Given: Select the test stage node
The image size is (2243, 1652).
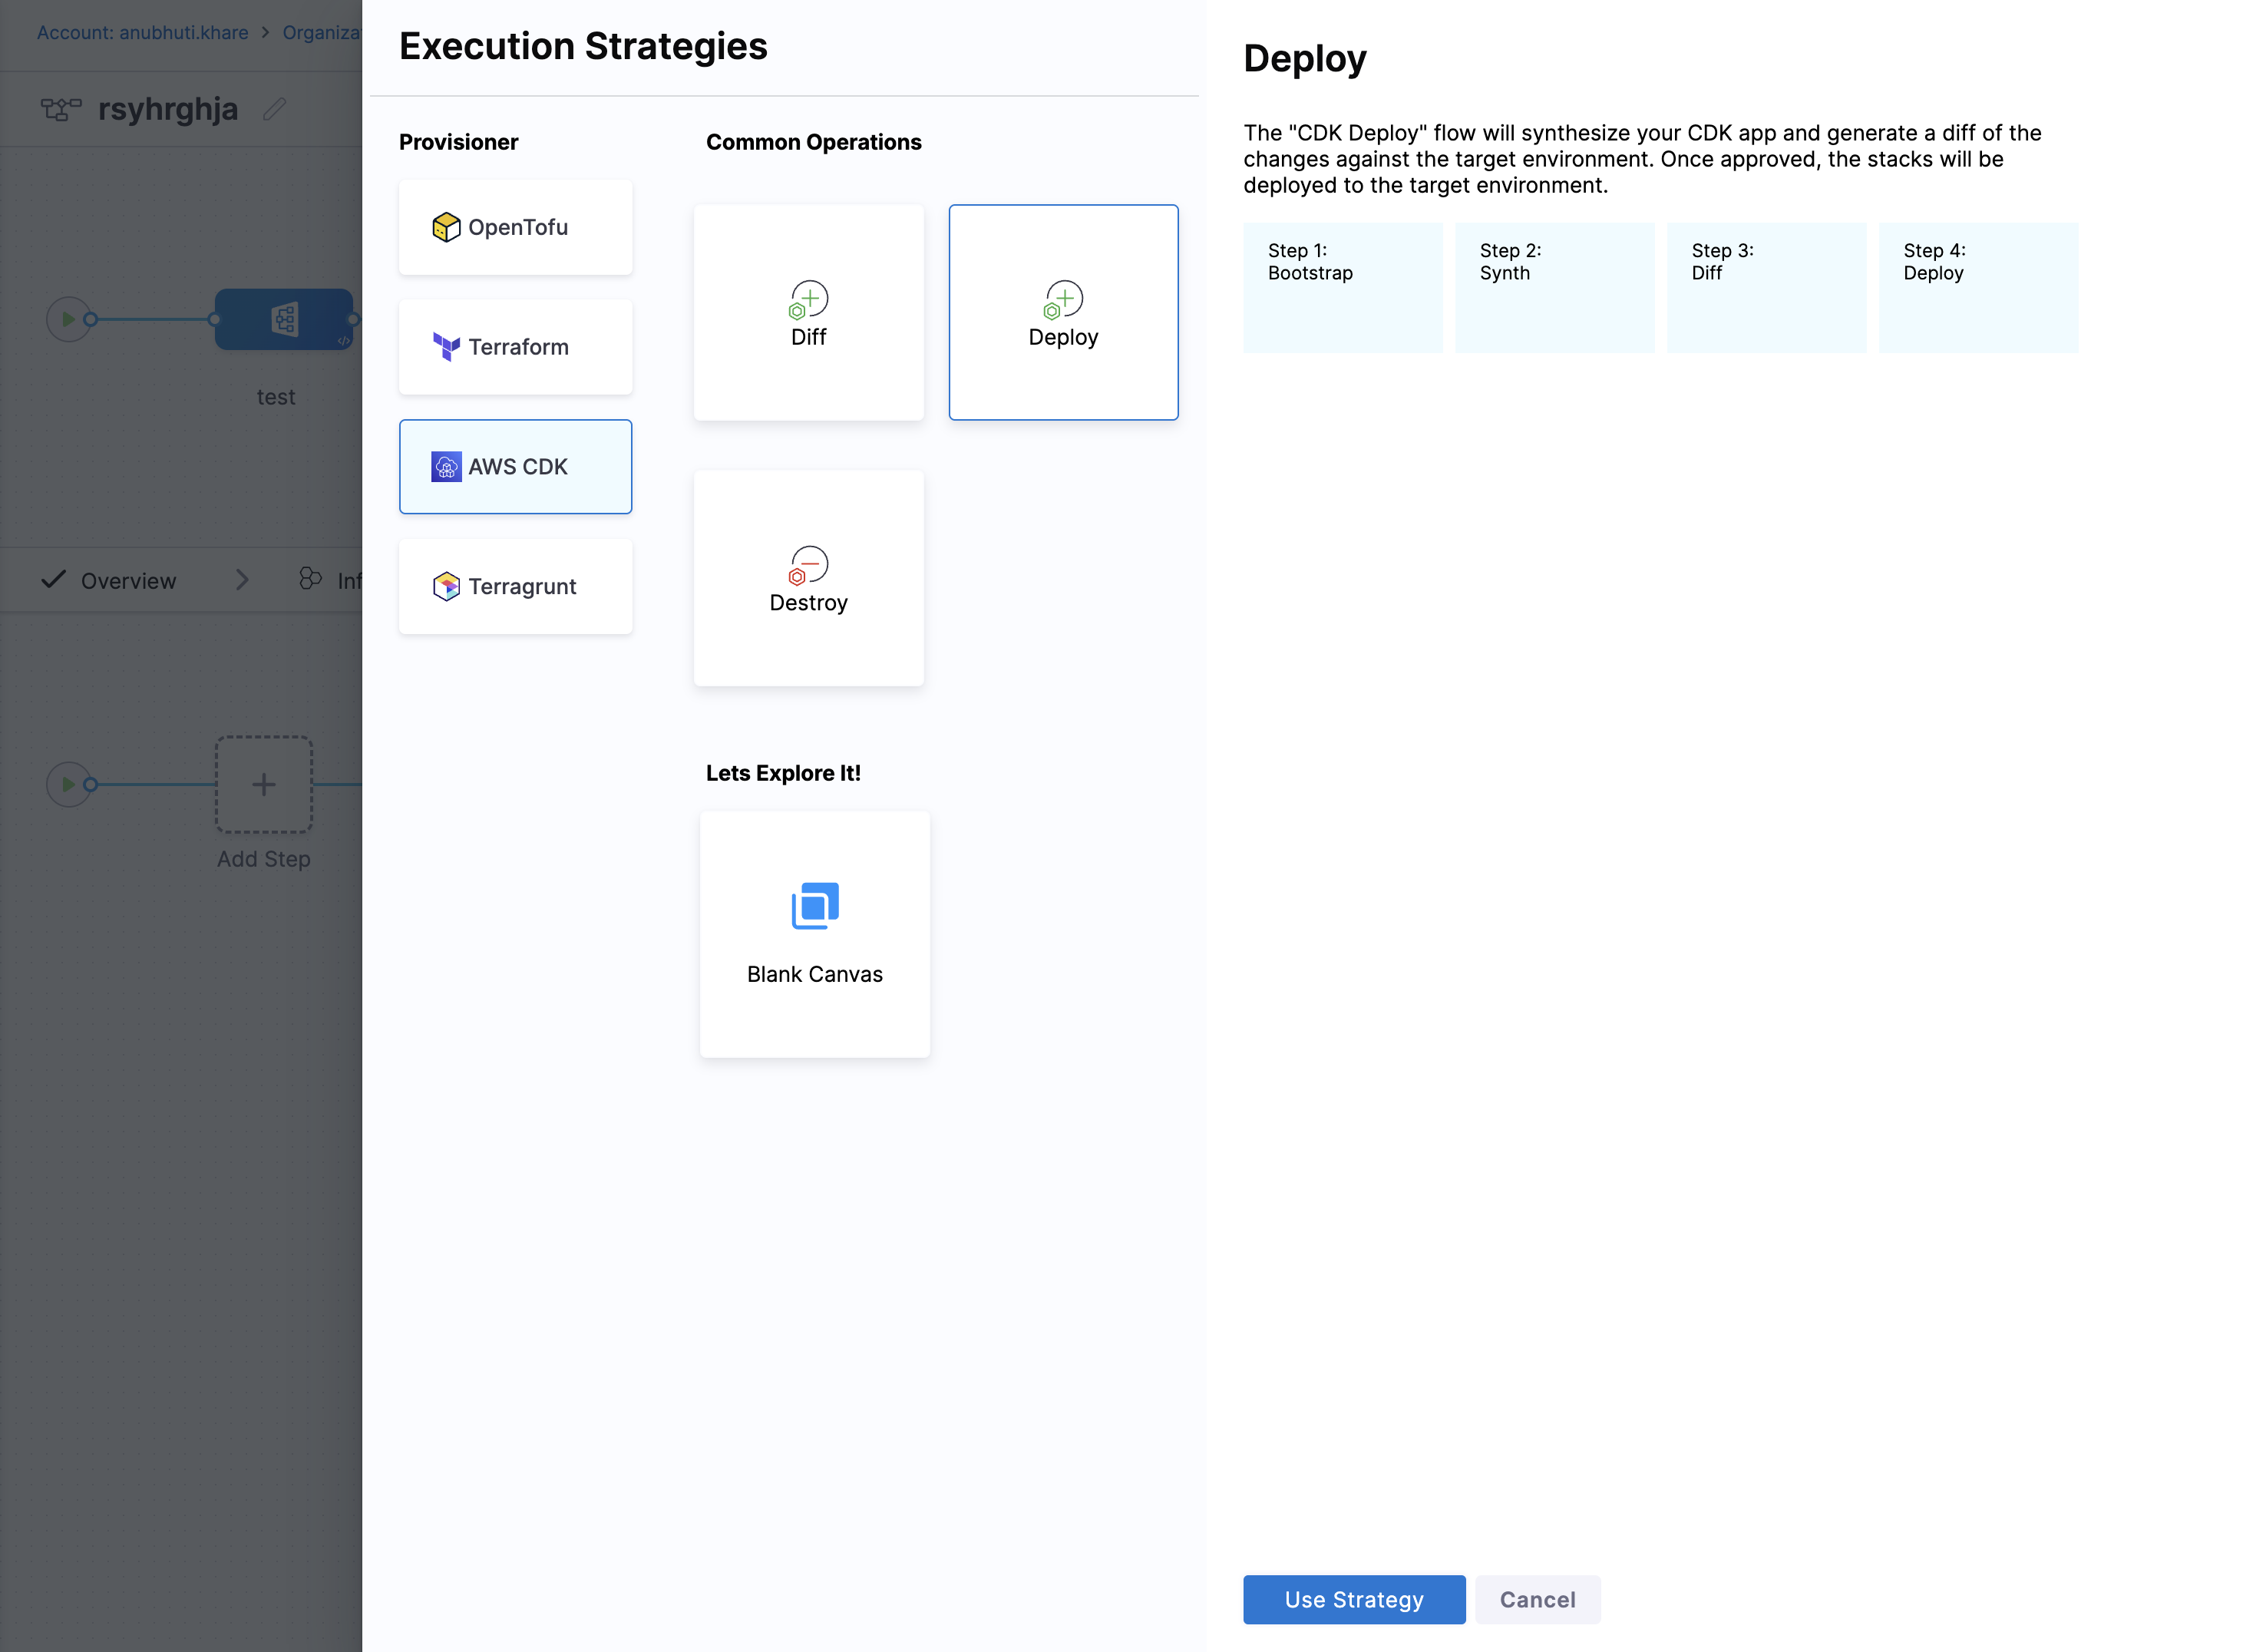Looking at the screenshot, I should pyautogui.click(x=284, y=320).
